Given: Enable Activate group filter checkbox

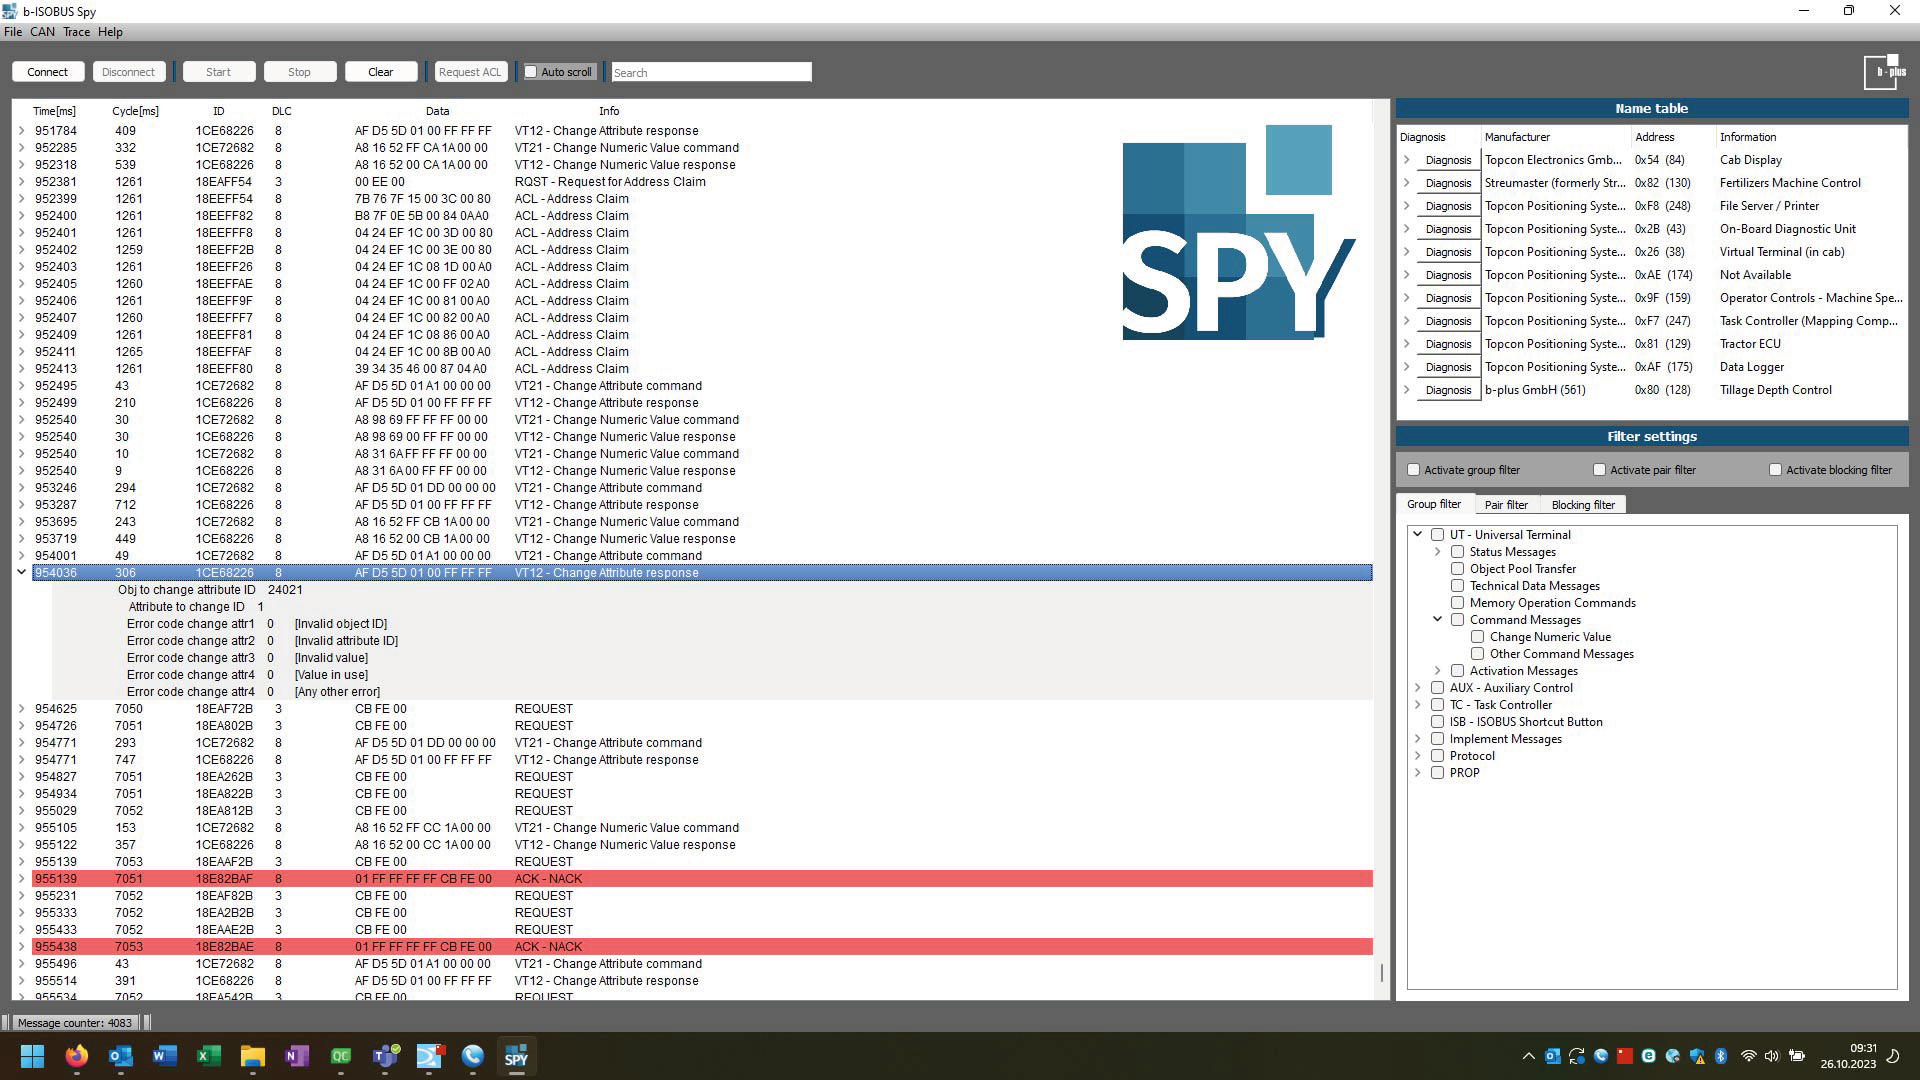Looking at the screenshot, I should 1413,470.
